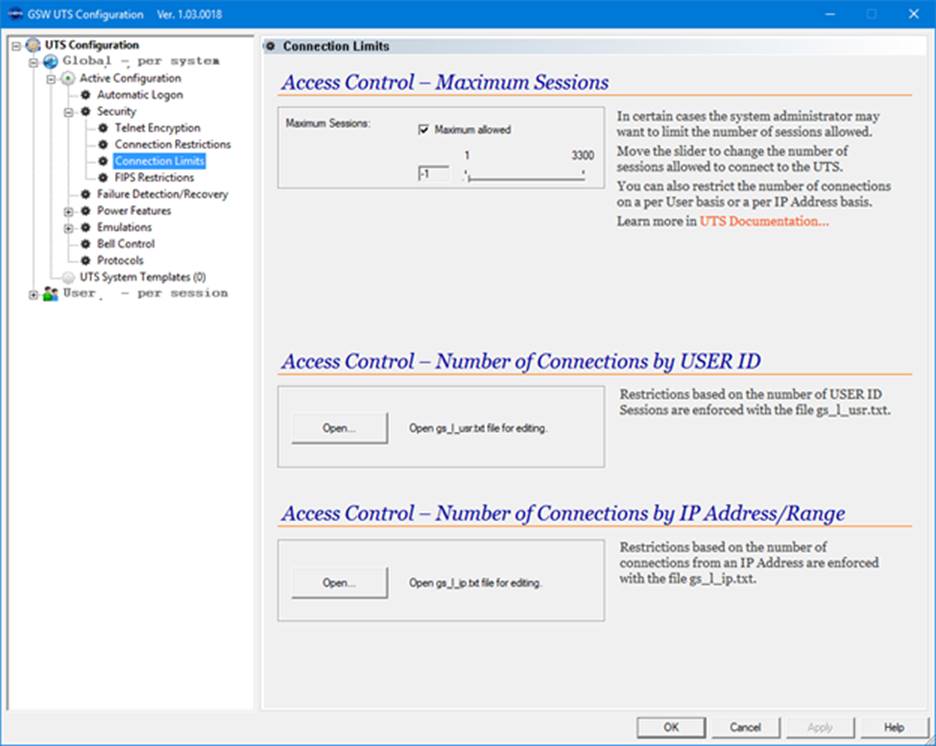Click 'Open gs_l_ip.txt file for editing.' text
This screenshot has width=936, height=746.
coord(475,582)
